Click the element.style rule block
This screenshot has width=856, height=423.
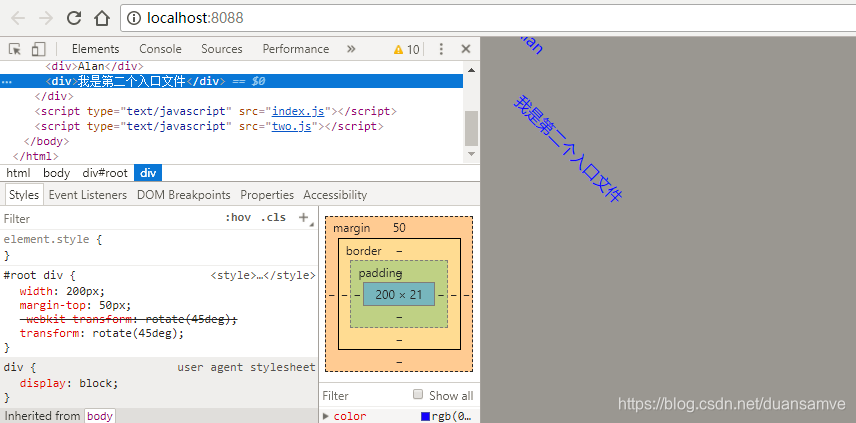[159, 247]
